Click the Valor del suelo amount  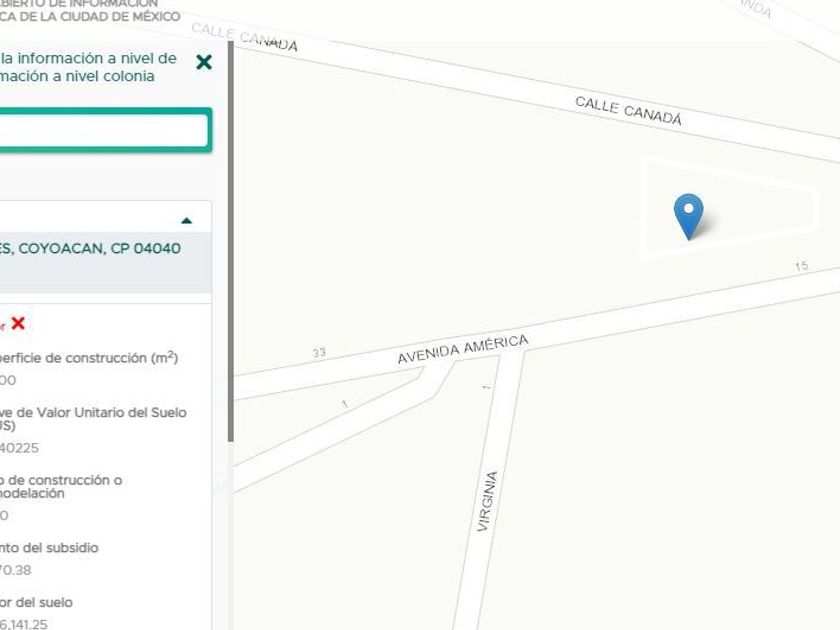tap(24, 624)
